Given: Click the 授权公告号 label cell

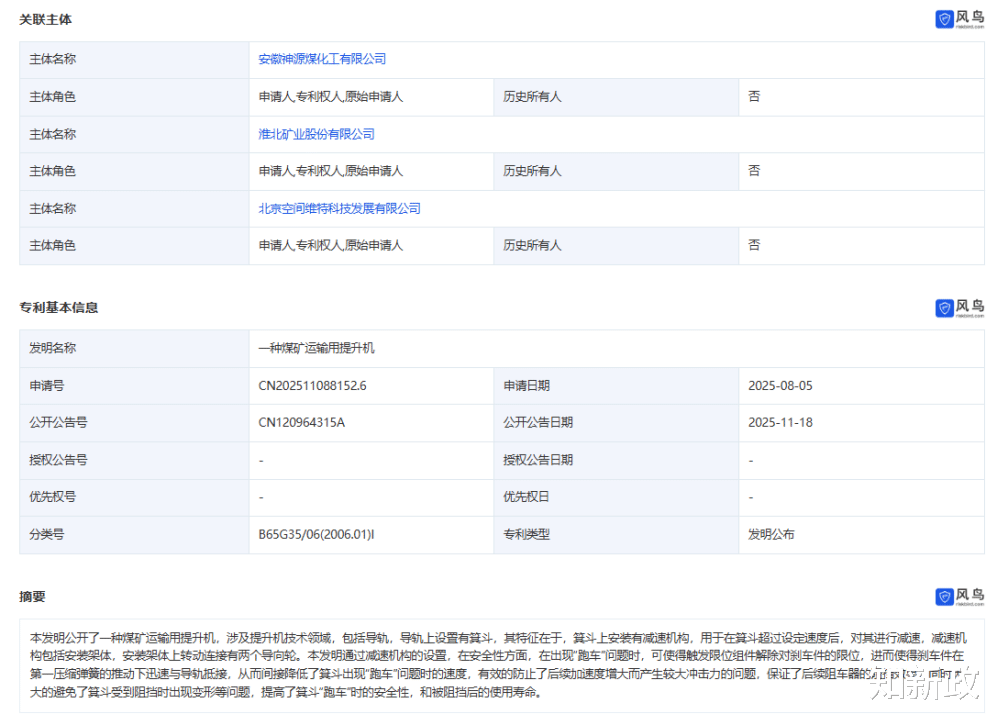Looking at the screenshot, I should coord(134,460).
